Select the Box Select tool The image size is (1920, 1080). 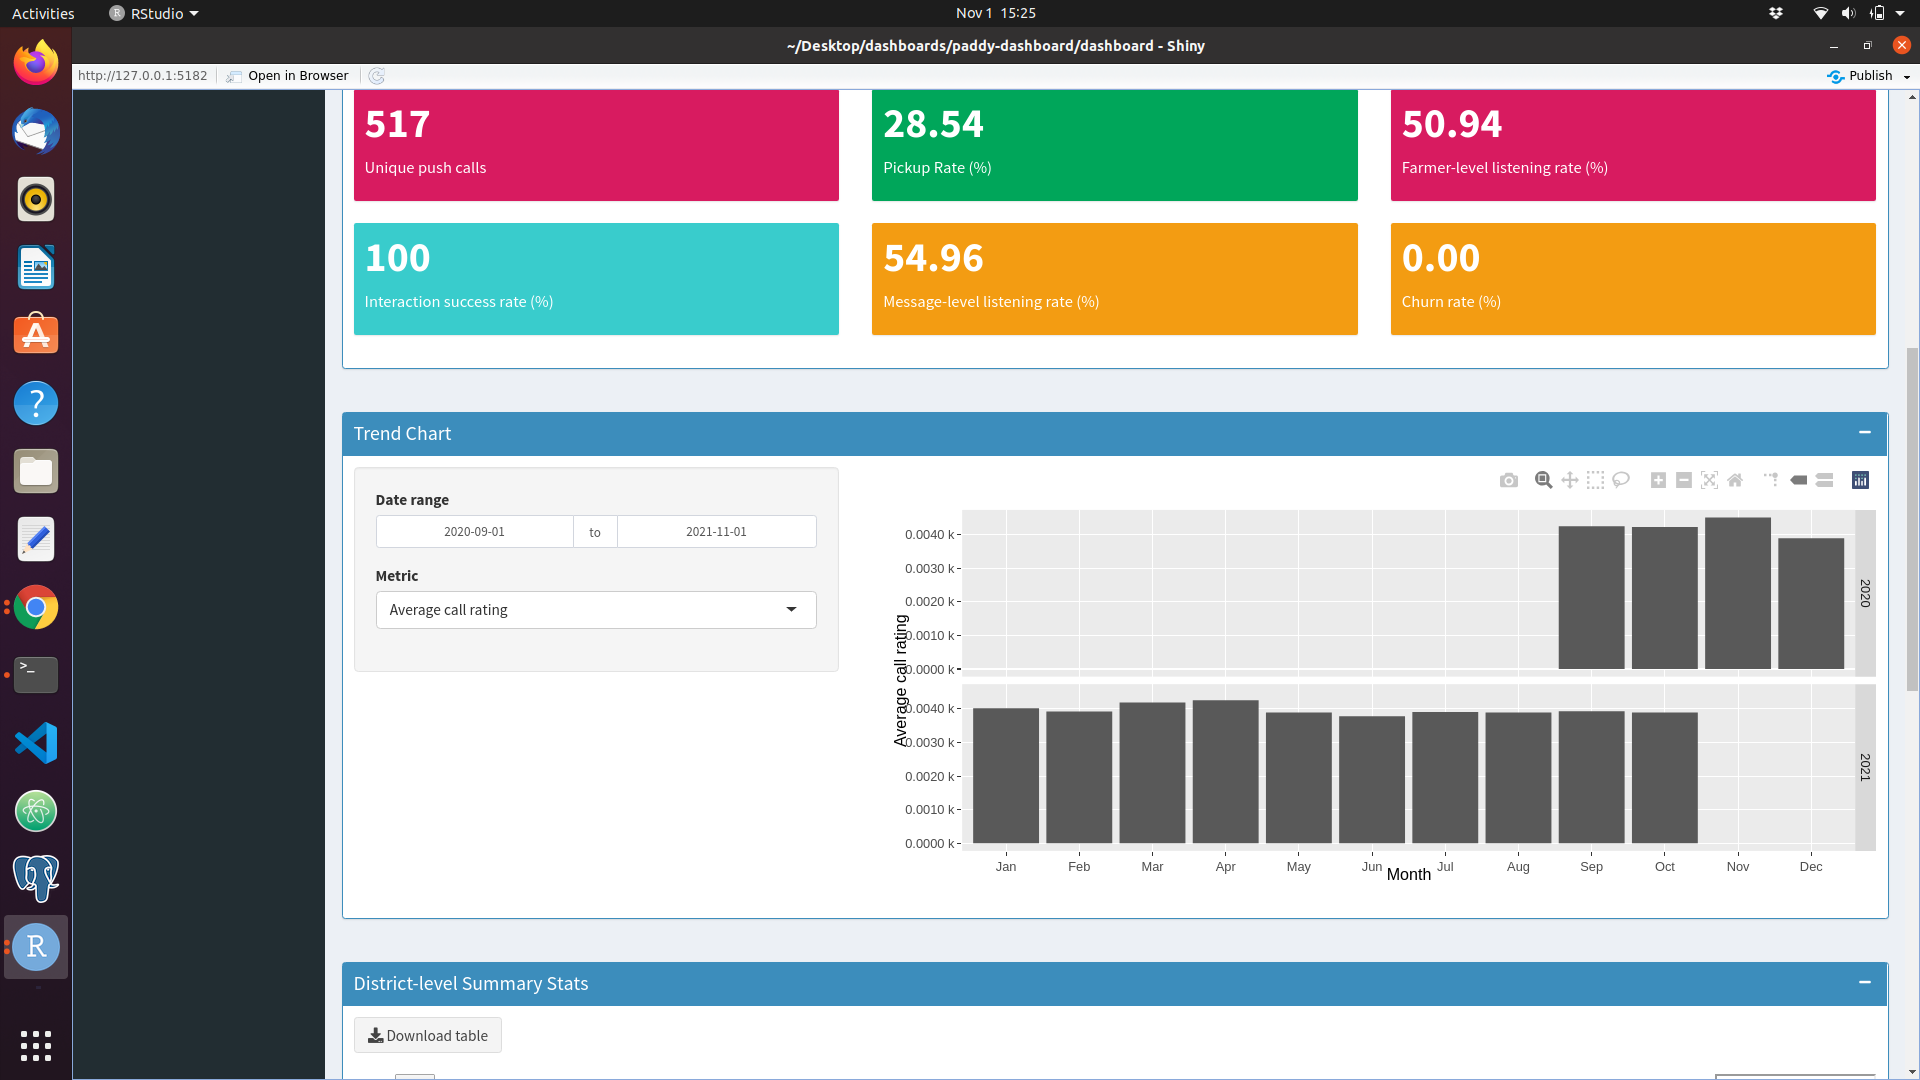1595,481
